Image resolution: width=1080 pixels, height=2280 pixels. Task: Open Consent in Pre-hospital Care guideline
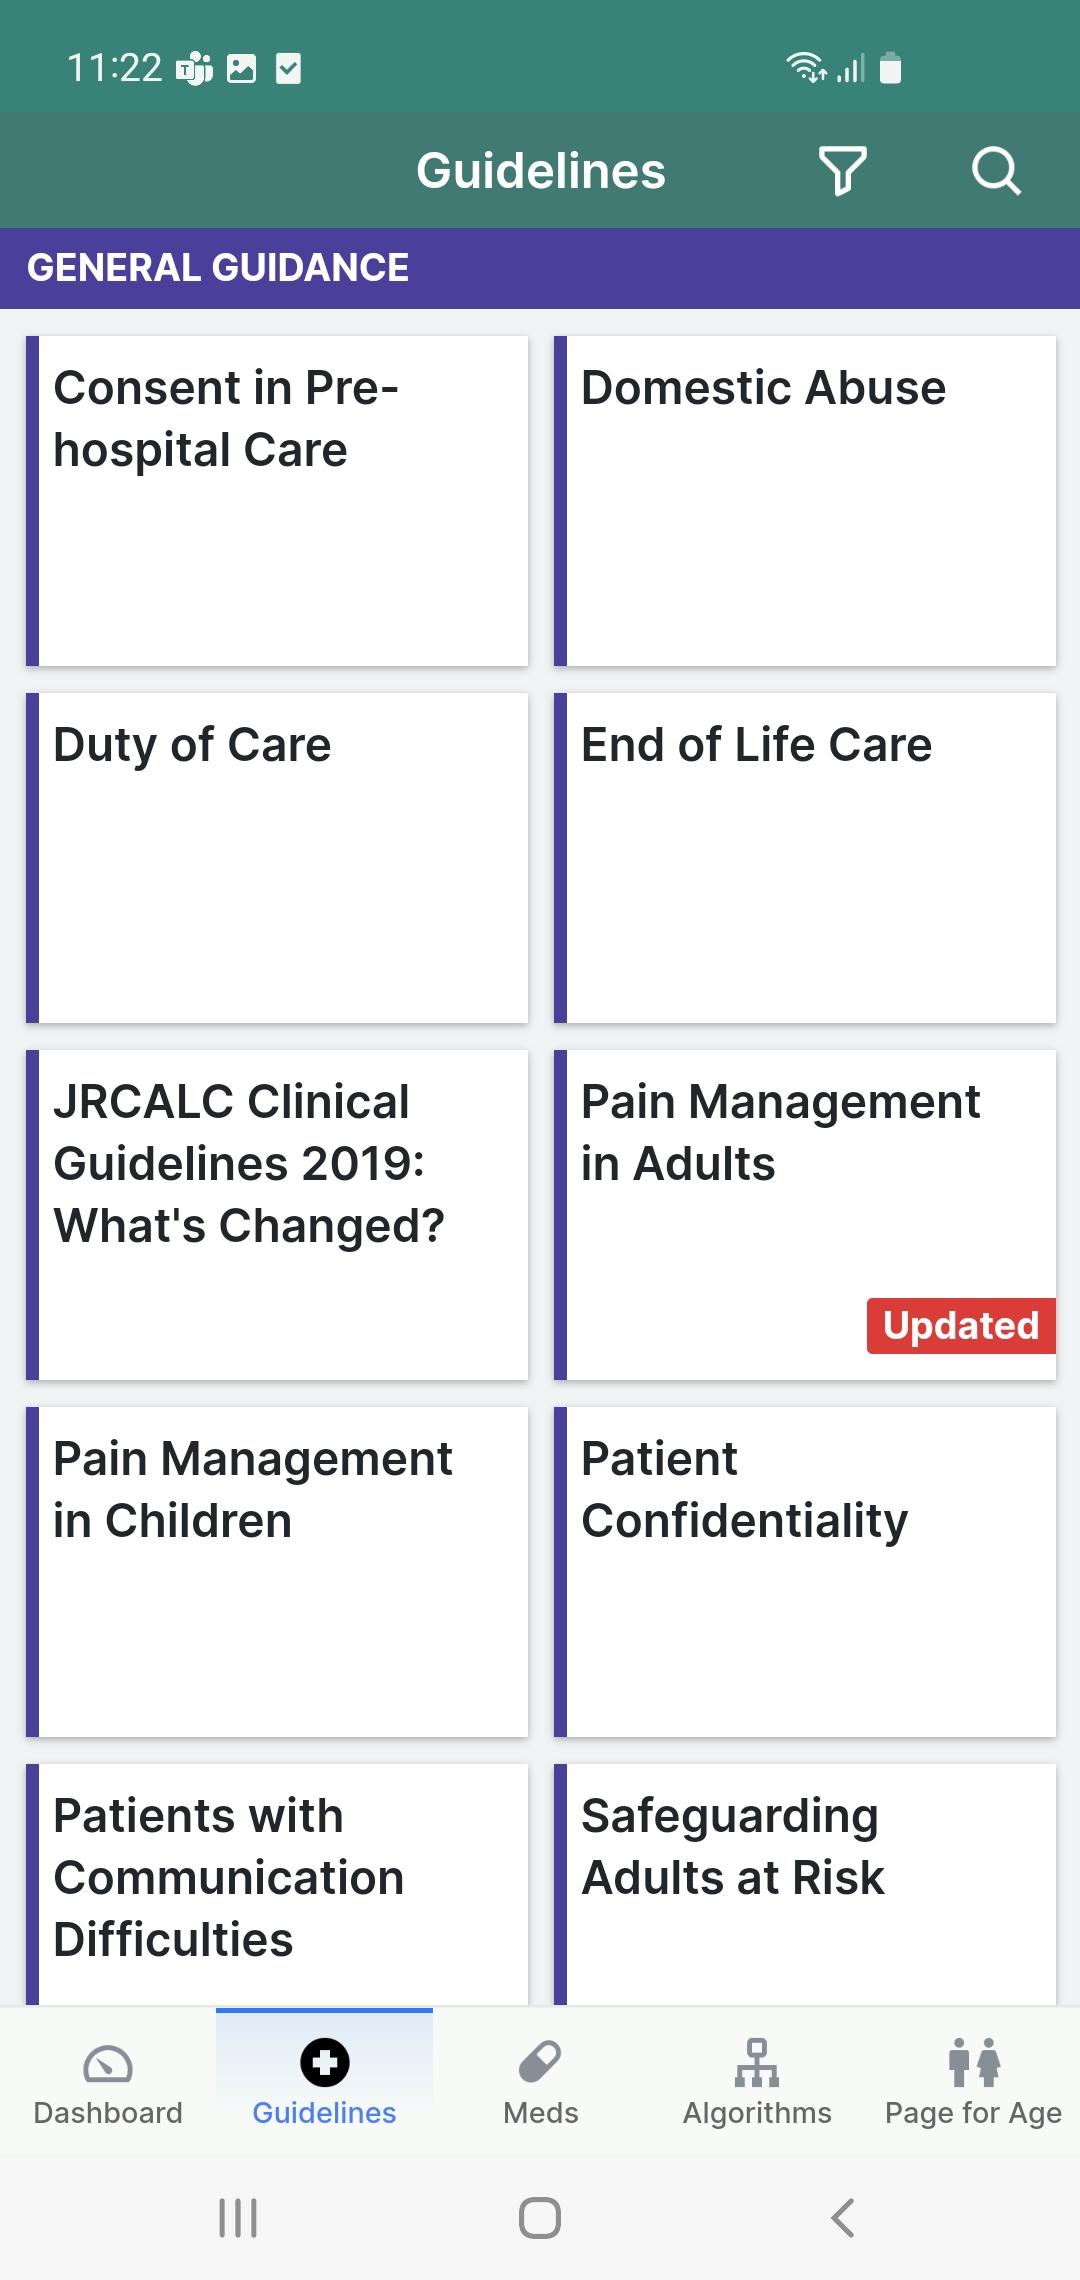pyautogui.click(x=277, y=501)
